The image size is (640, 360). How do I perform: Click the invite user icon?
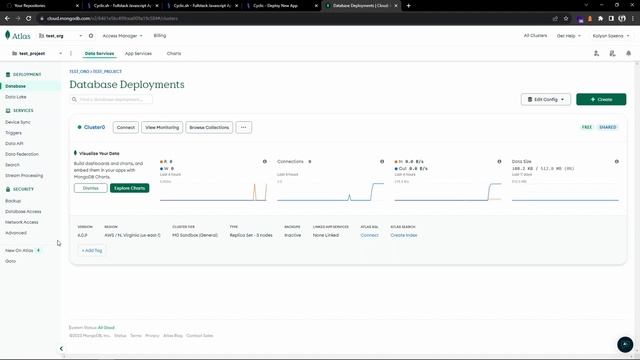point(596,53)
